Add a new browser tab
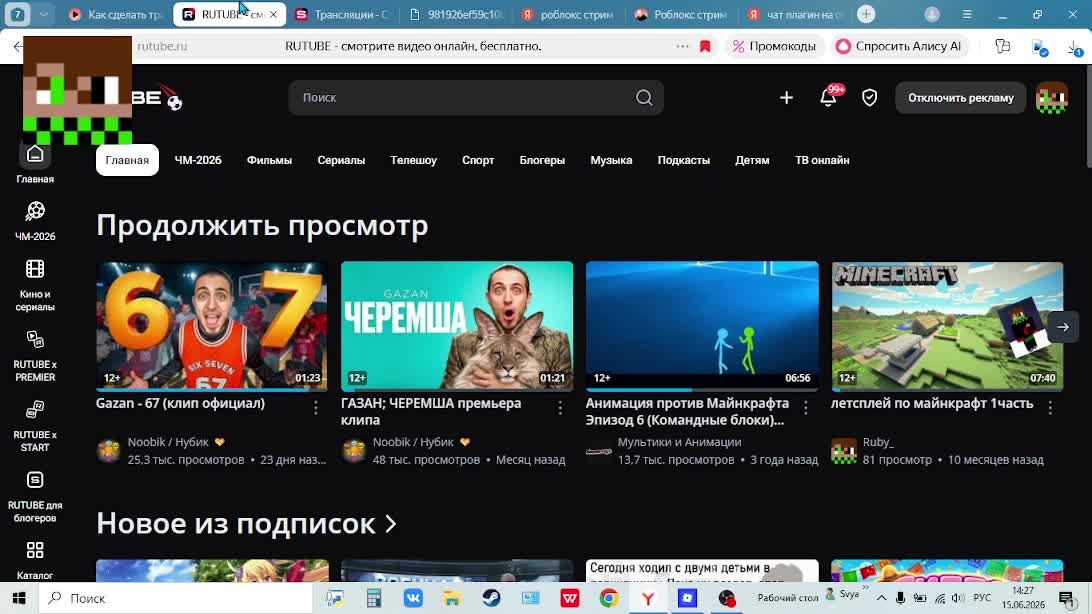This screenshot has width=1092, height=614. pos(866,14)
